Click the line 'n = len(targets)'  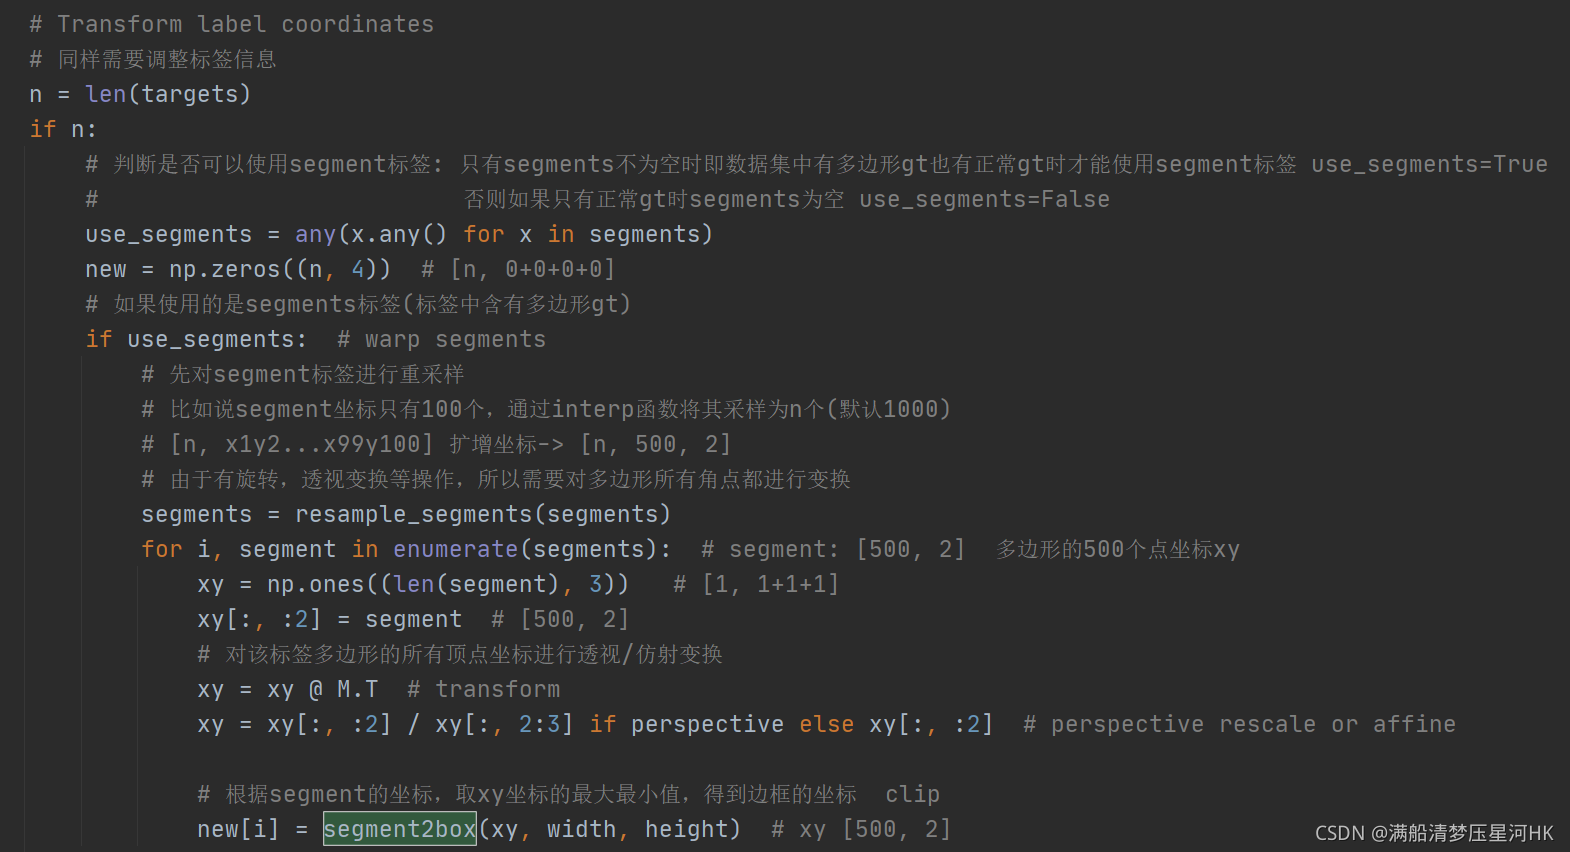click(140, 94)
